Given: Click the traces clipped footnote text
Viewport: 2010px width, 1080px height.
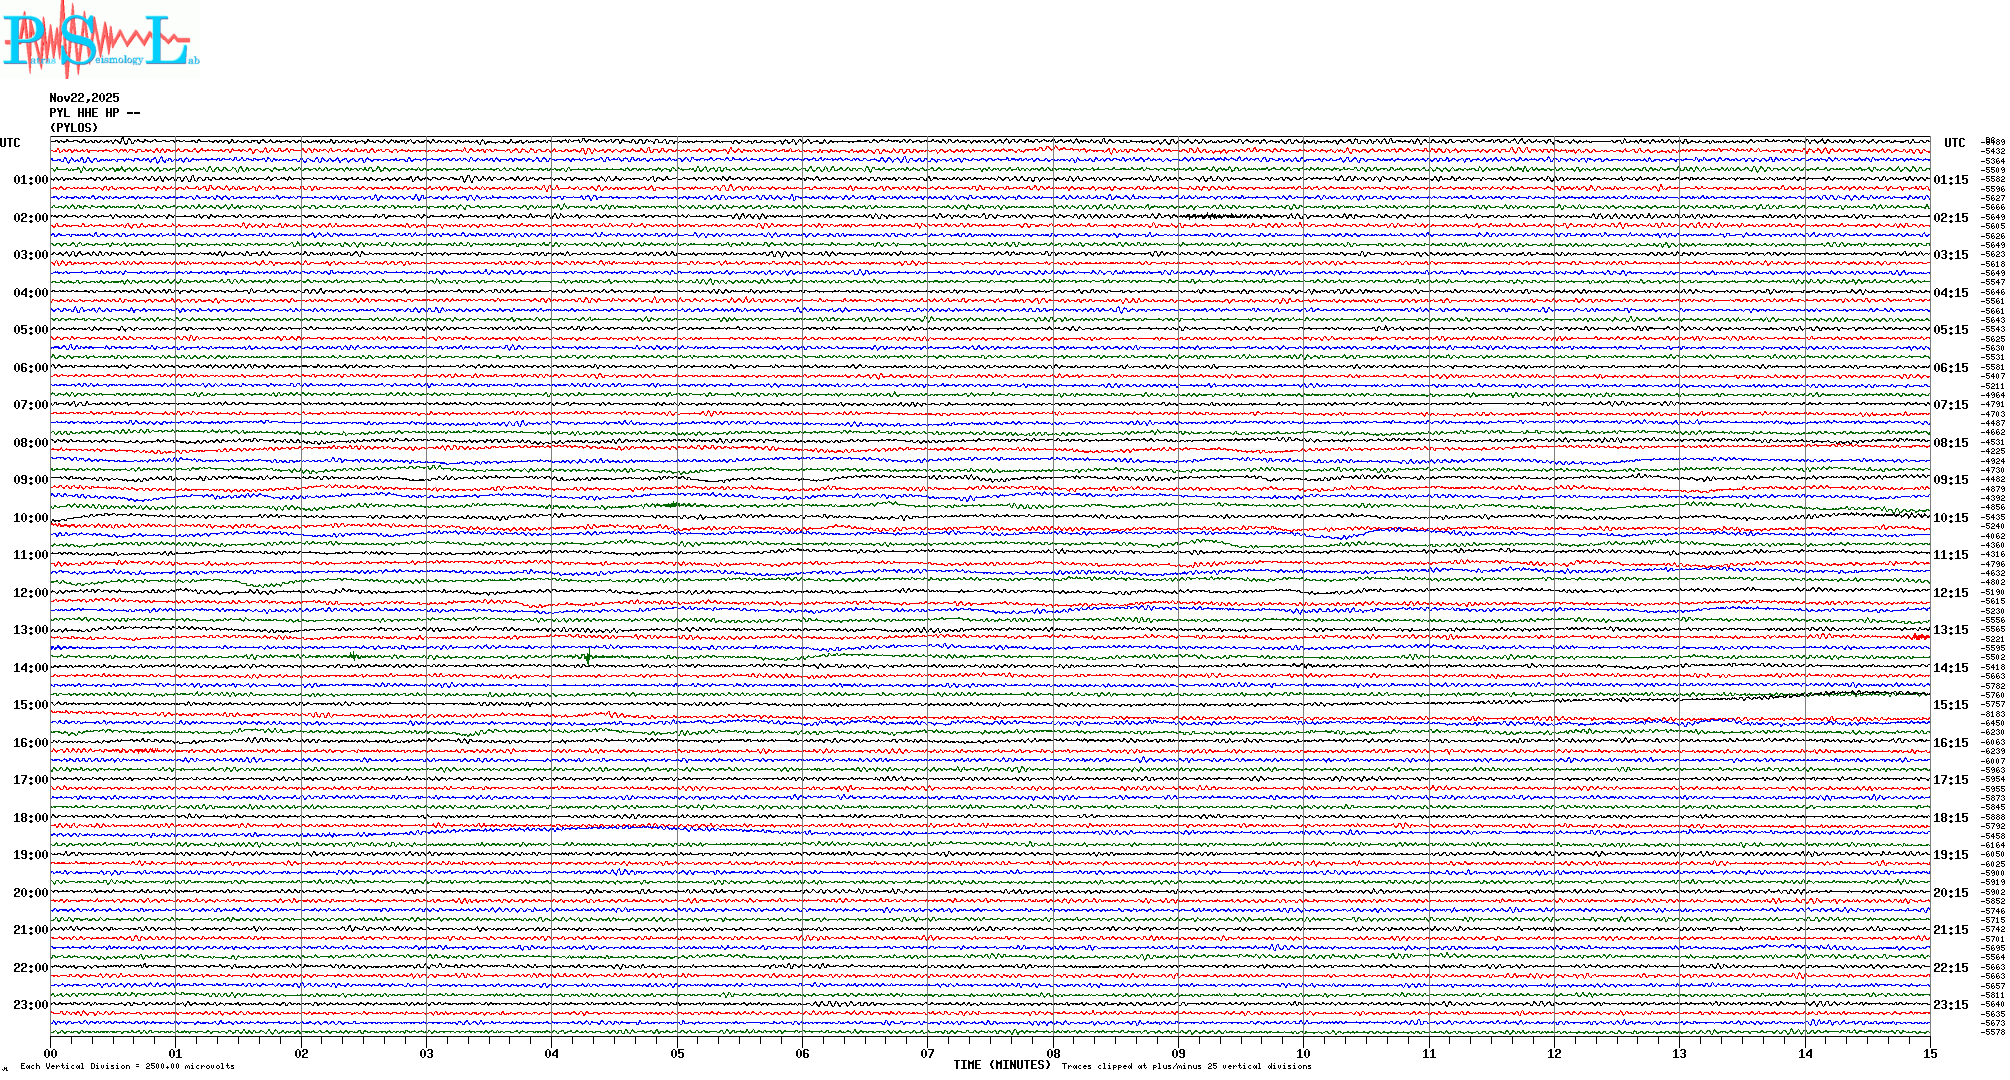Looking at the screenshot, I should 1186,1066.
